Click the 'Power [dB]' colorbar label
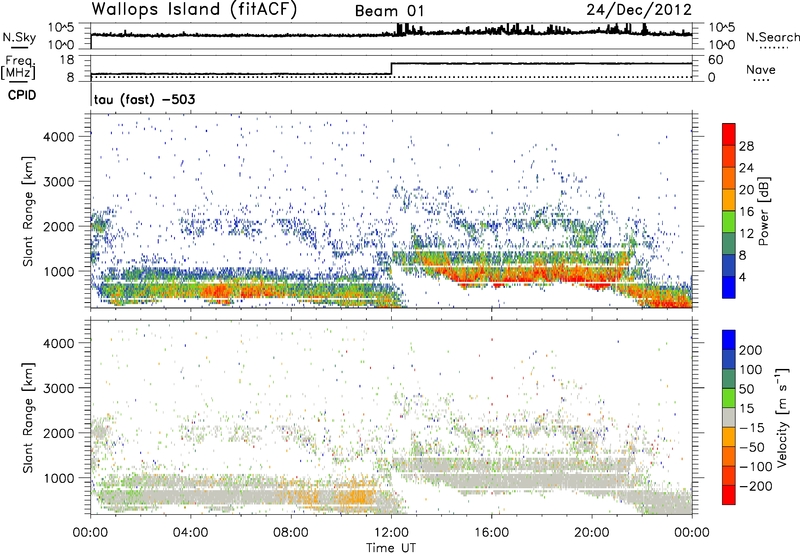800x554 pixels. click(x=764, y=211)
